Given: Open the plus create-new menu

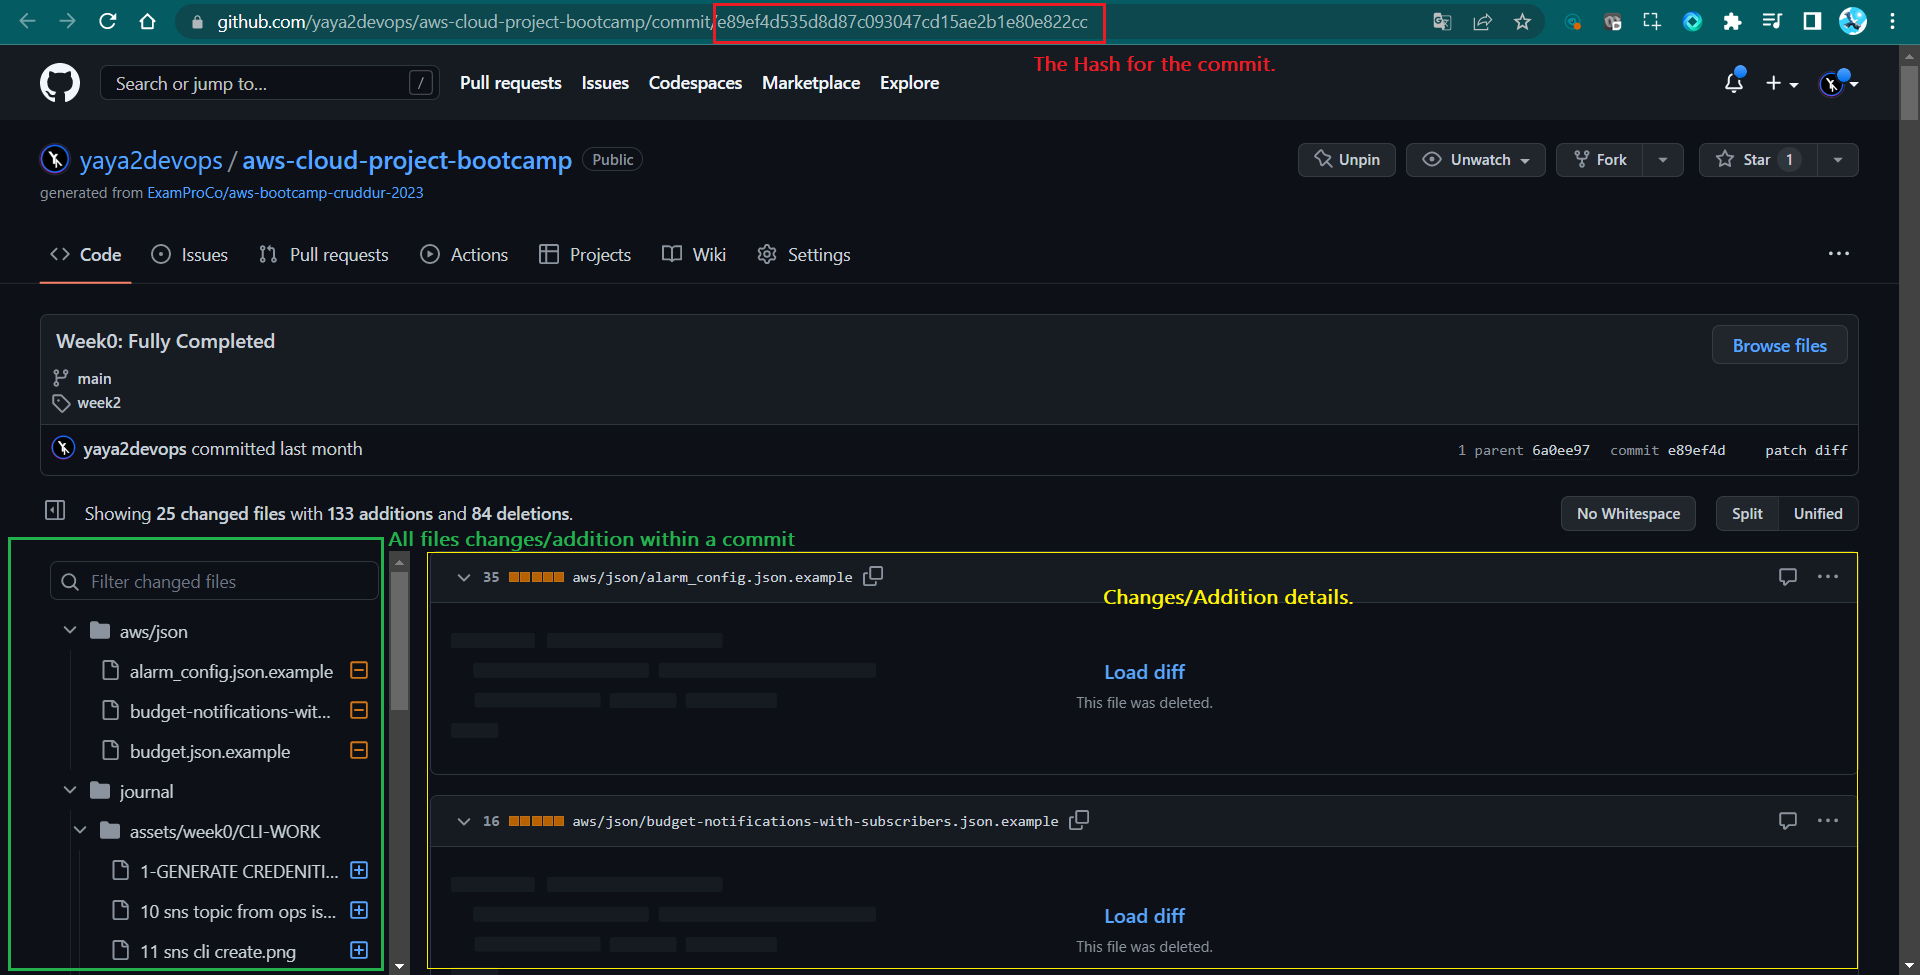Looking at the screenshot, I should (1781, 84).
